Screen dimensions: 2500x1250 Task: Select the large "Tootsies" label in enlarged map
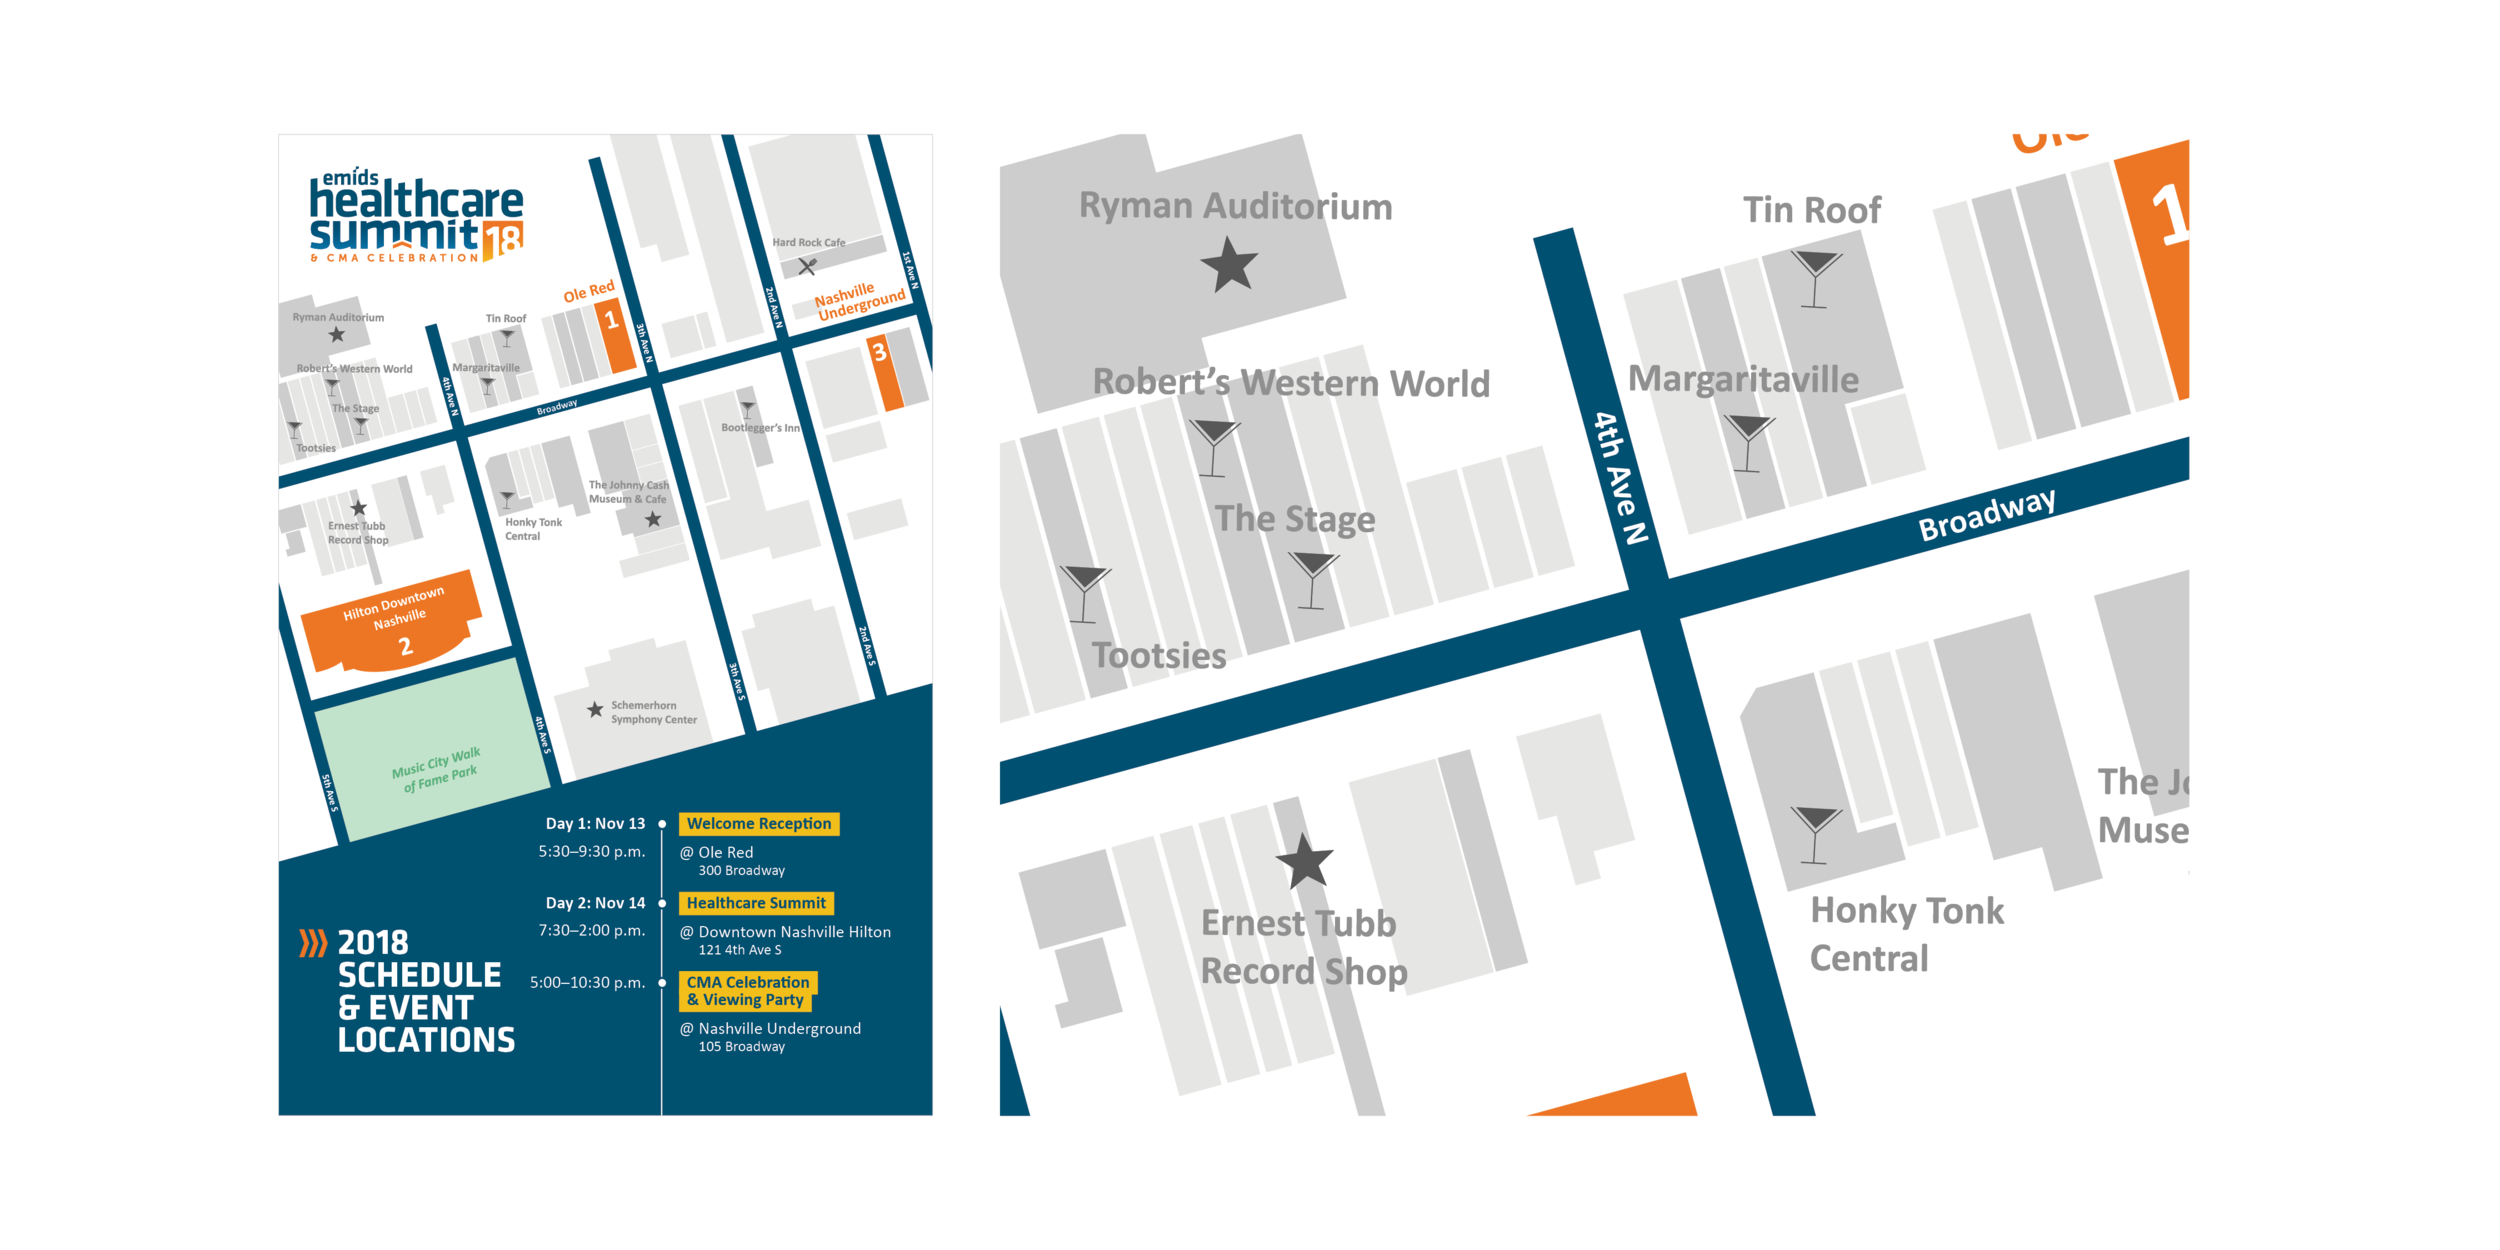tap(1159, 656)
